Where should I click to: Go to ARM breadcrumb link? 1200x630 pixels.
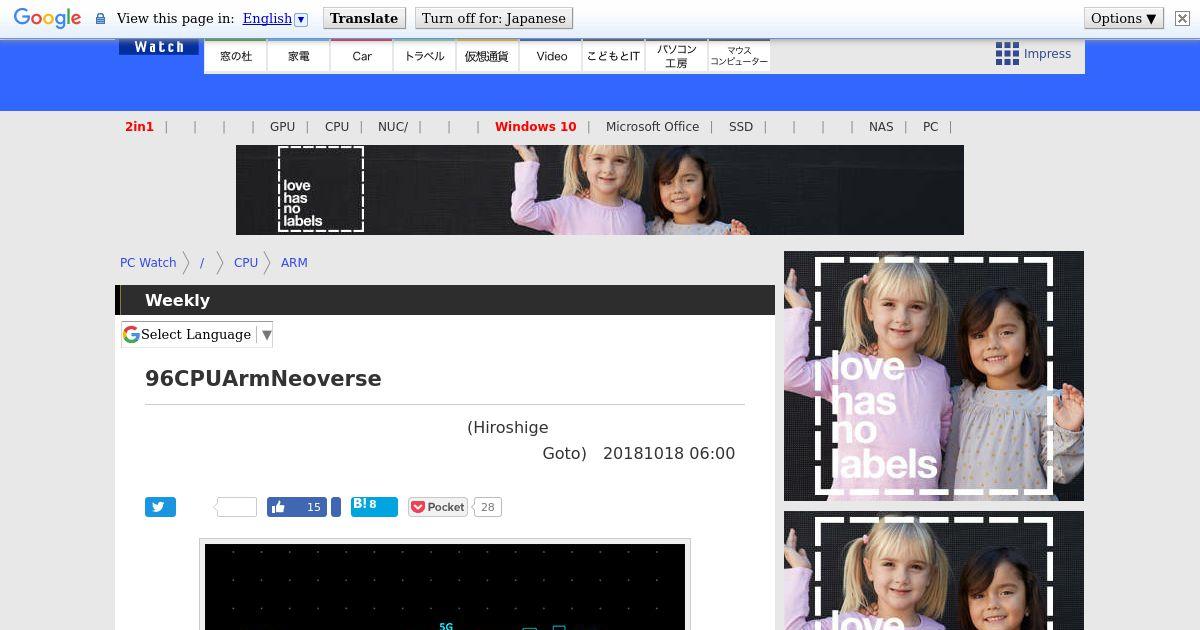click(294, 263)
